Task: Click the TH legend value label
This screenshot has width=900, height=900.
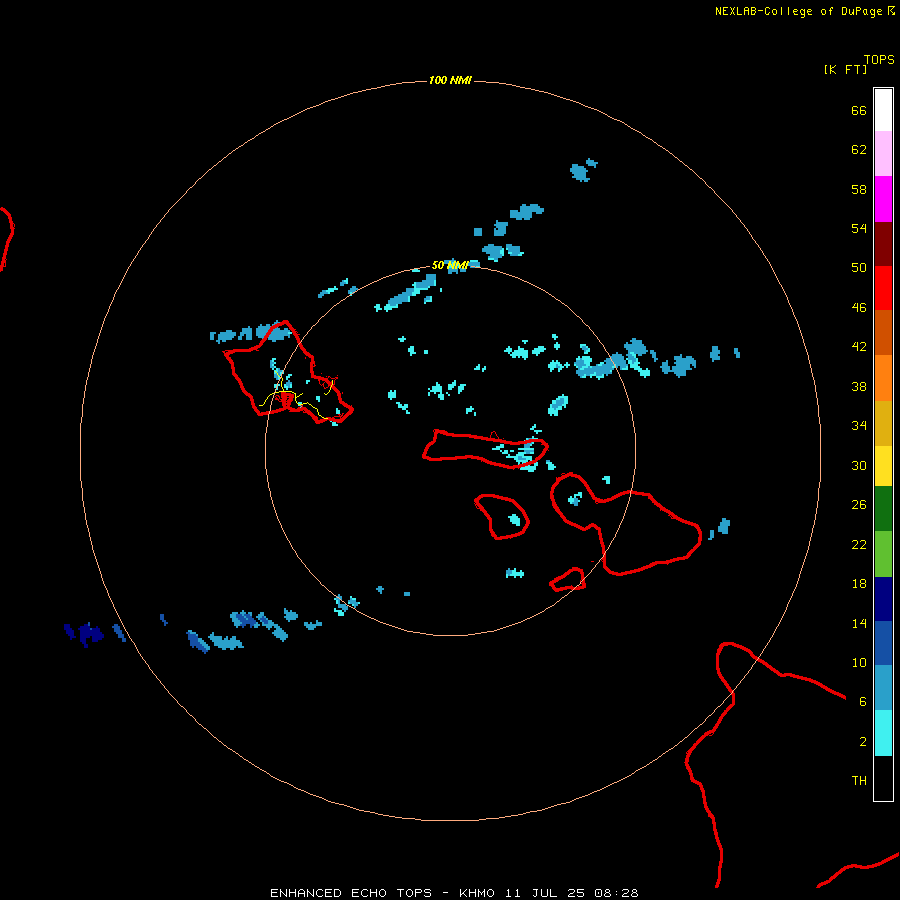Action: tap(859, 781)
